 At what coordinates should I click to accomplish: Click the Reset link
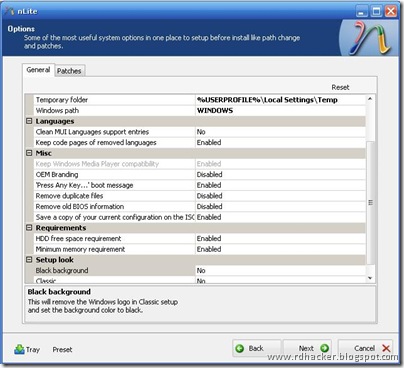click(340, 87)
